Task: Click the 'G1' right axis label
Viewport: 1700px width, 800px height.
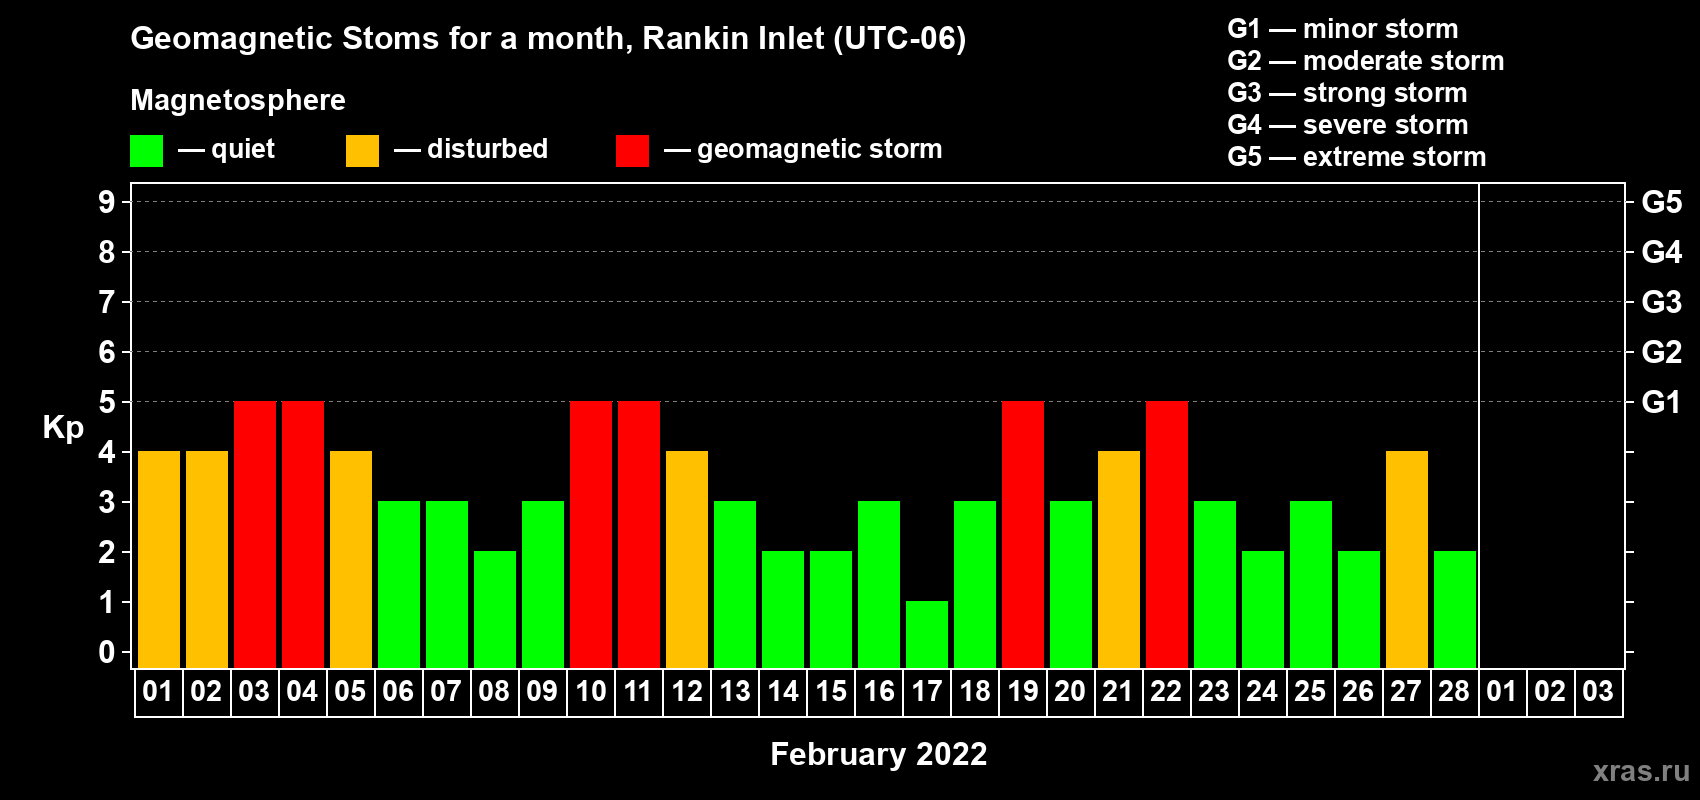Action: click(x=1662, y=402)
